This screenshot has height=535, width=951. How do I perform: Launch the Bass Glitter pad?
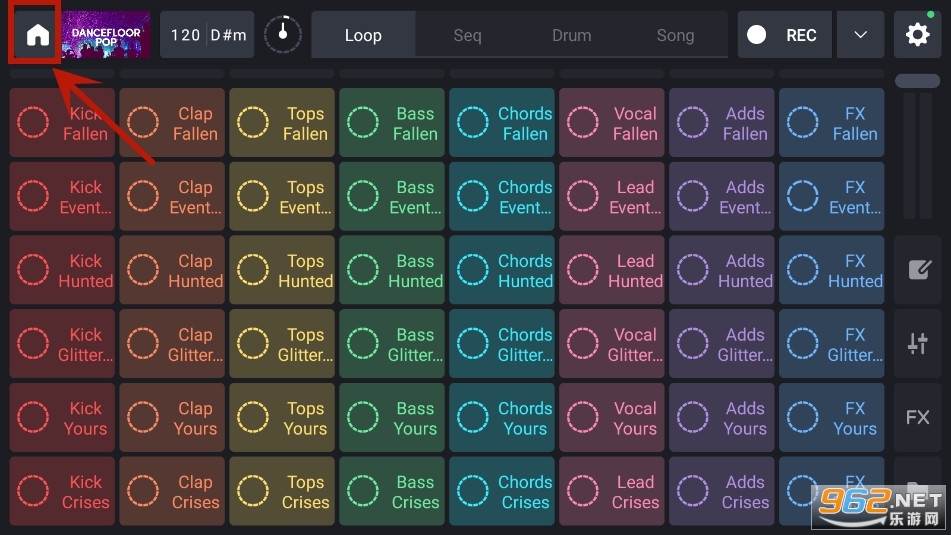point(392,344)
